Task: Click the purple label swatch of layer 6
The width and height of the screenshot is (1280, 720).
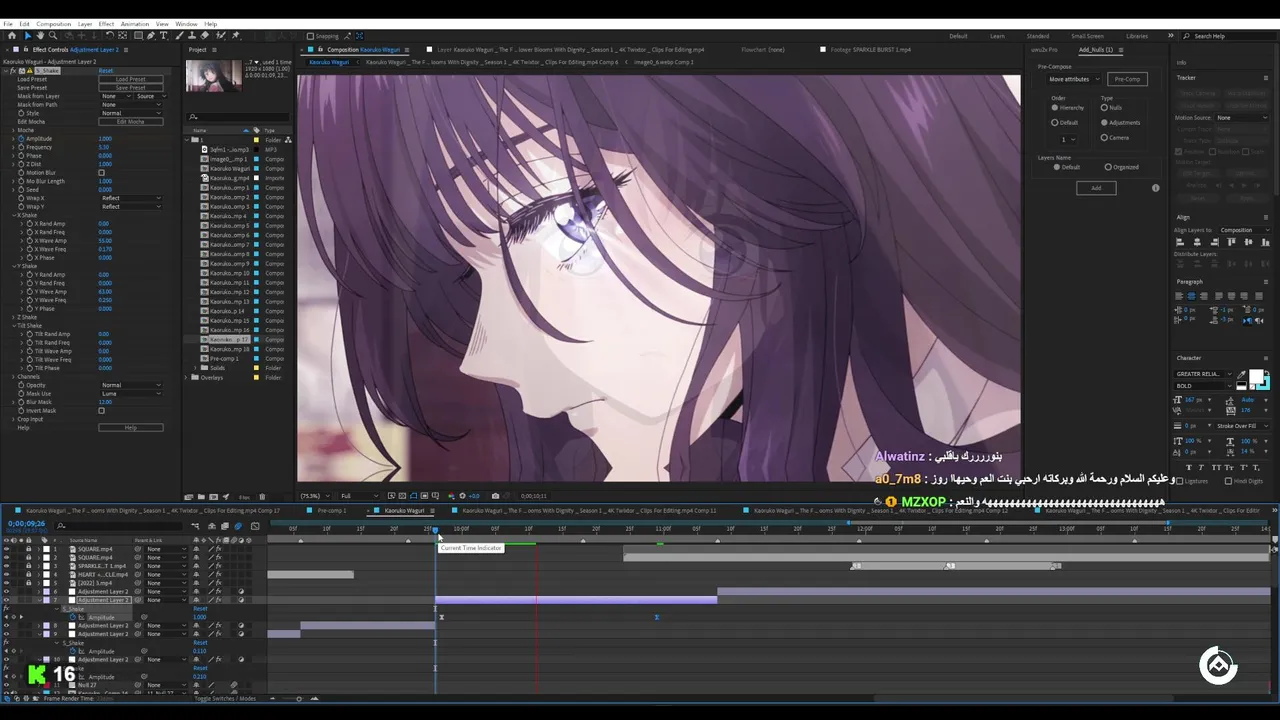Action: [46, 592]
